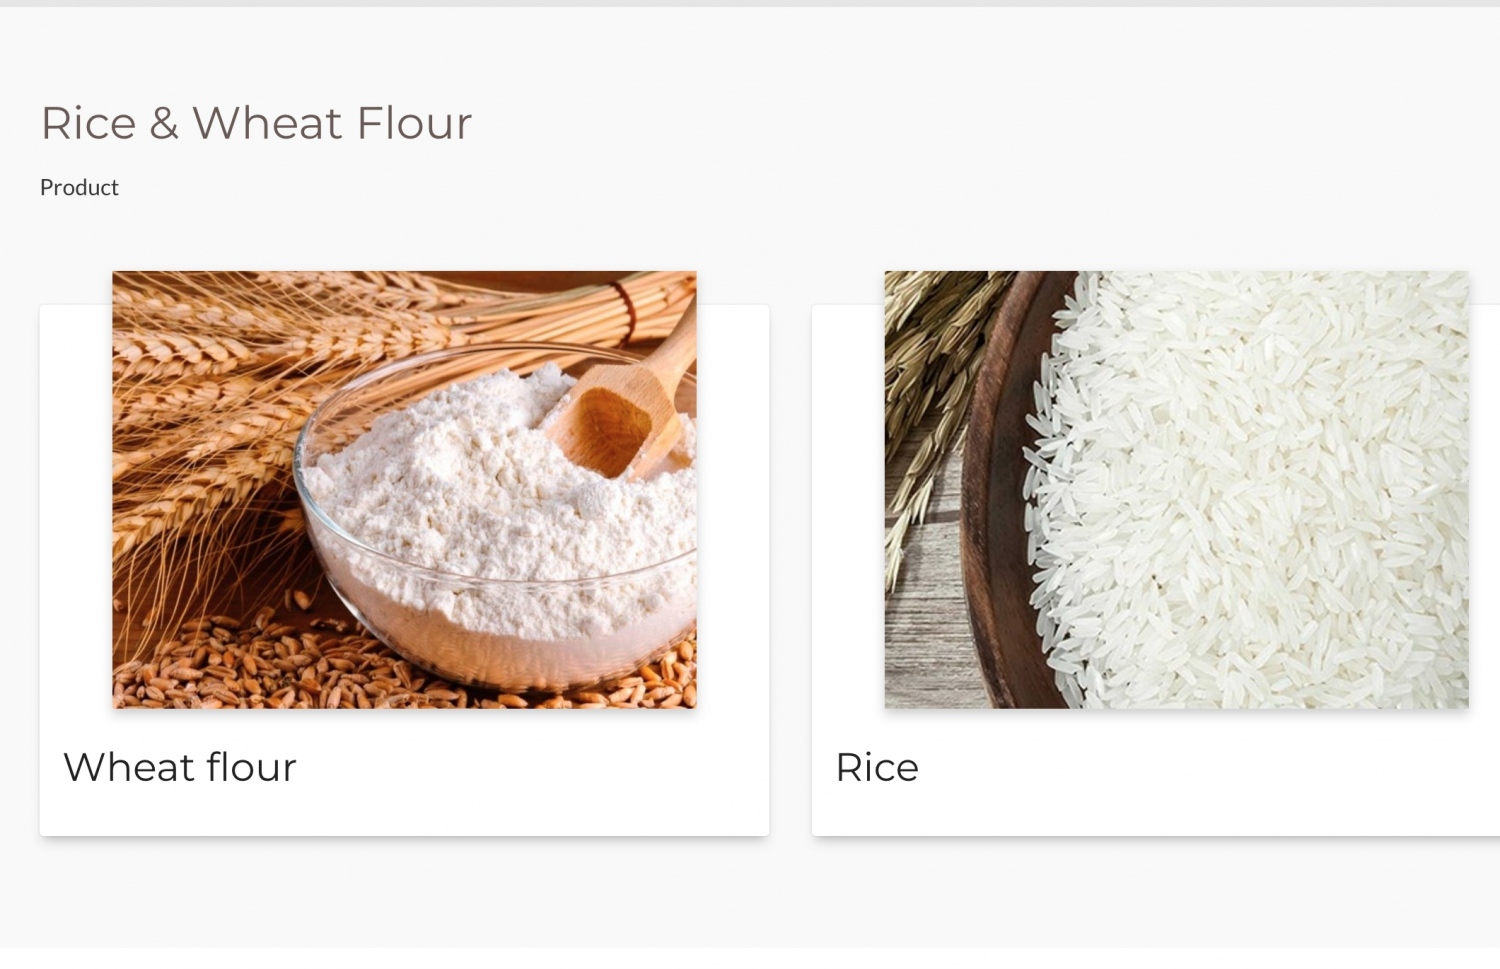Click the wheat ears left of the flour bowl
Screen dimensions: 1500x969
click(x=200, y=420)
